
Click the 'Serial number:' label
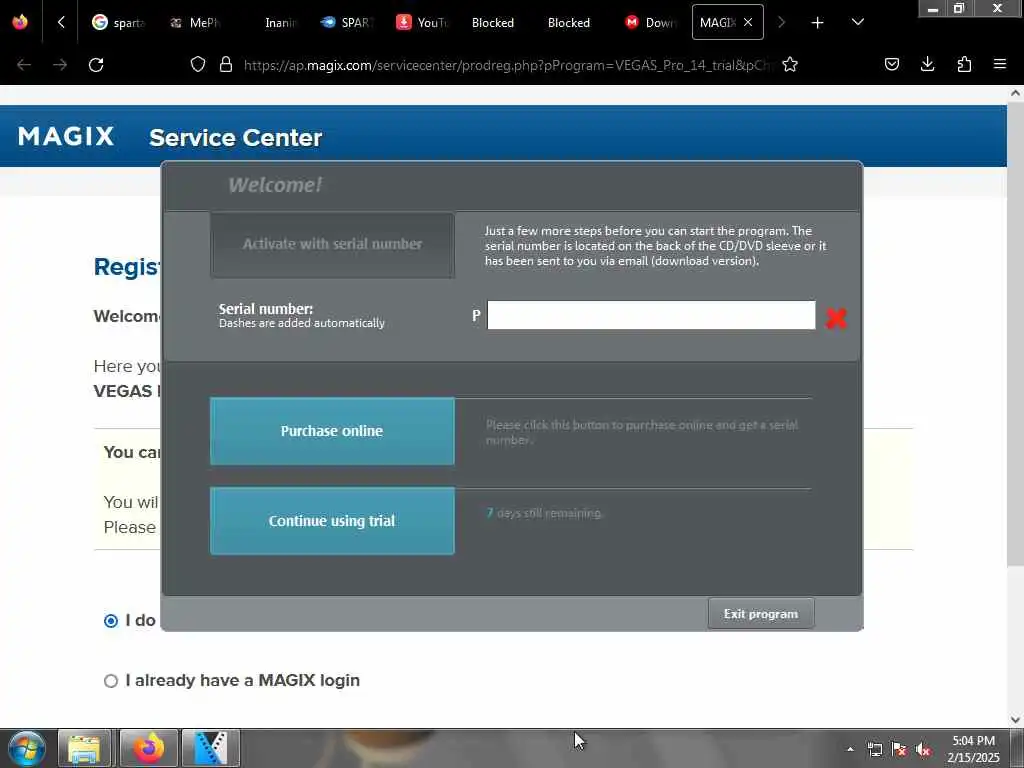tap(266, 309)
